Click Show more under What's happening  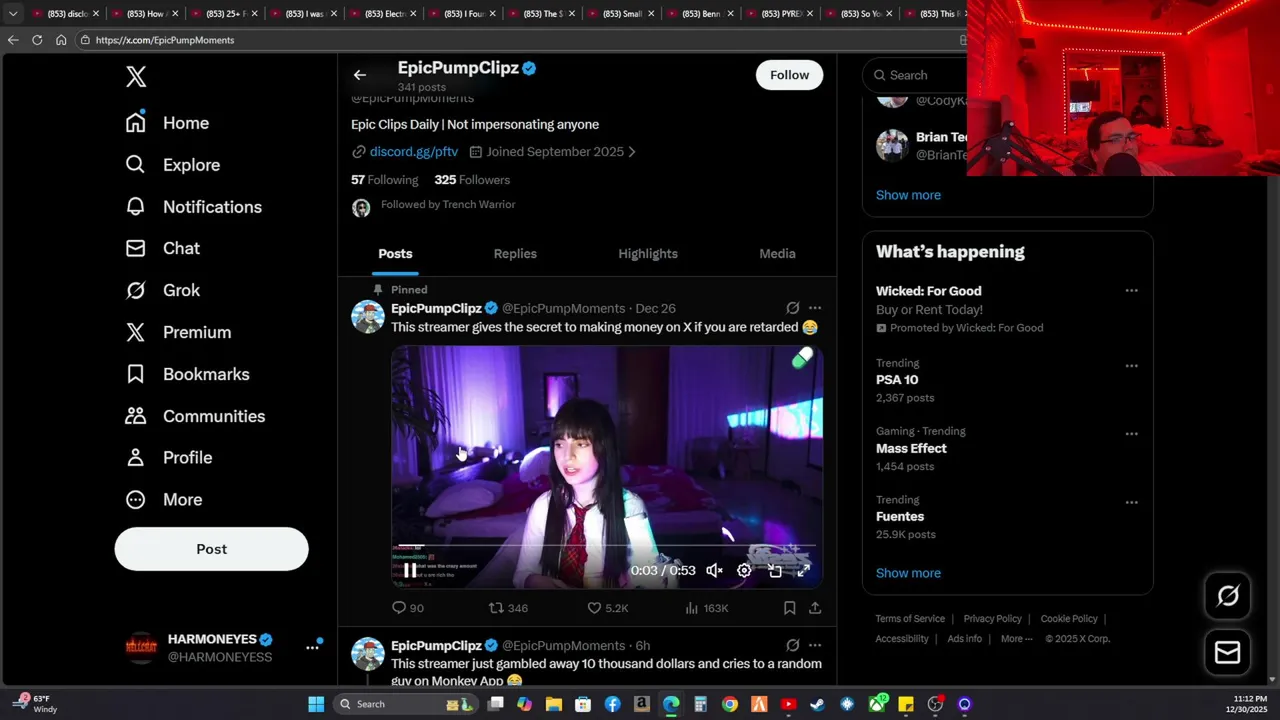[908, 573]
